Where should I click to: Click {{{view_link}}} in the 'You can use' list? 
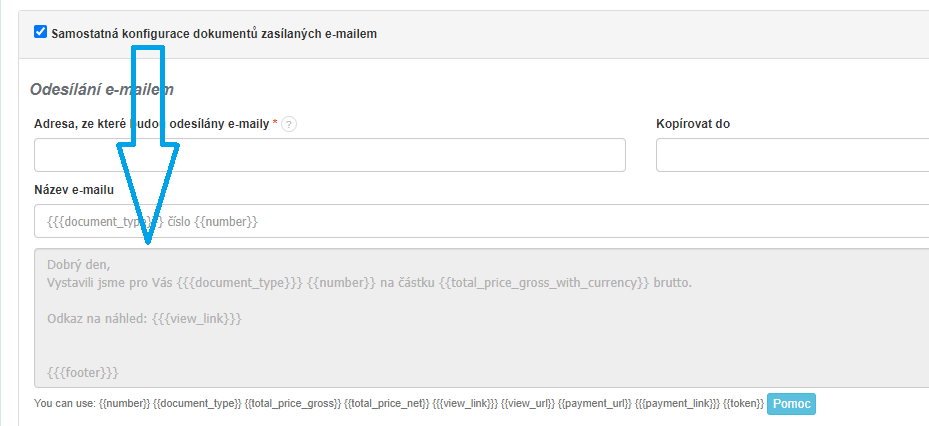pos(465,405)
